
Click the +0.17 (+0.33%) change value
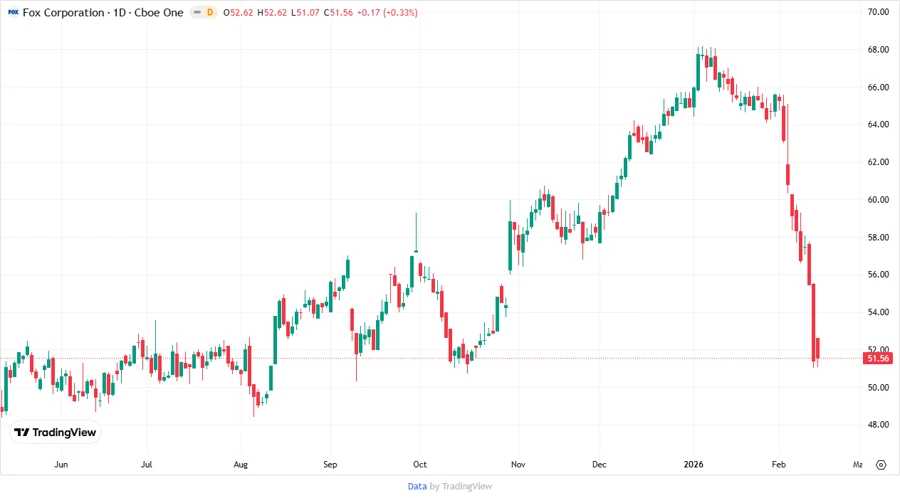(387, 12)
